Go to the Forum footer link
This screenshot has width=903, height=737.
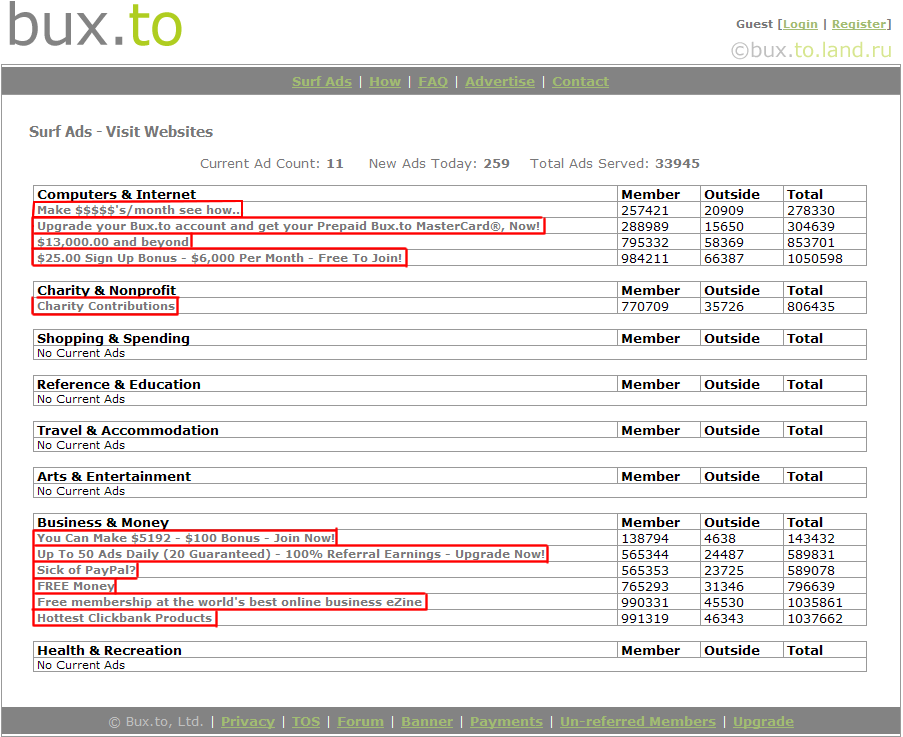point(361,721)
